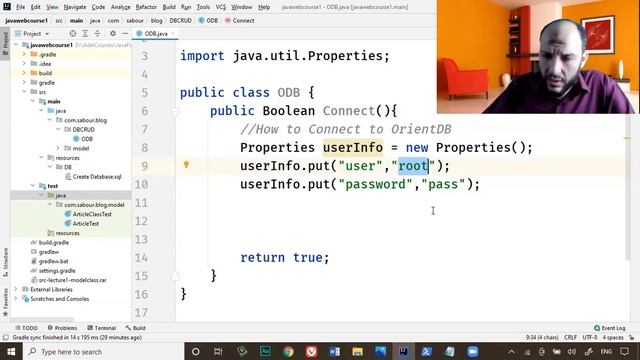This screenshot has width=640, height=360.
Task: Open Windows Task View
Action: 218,351
